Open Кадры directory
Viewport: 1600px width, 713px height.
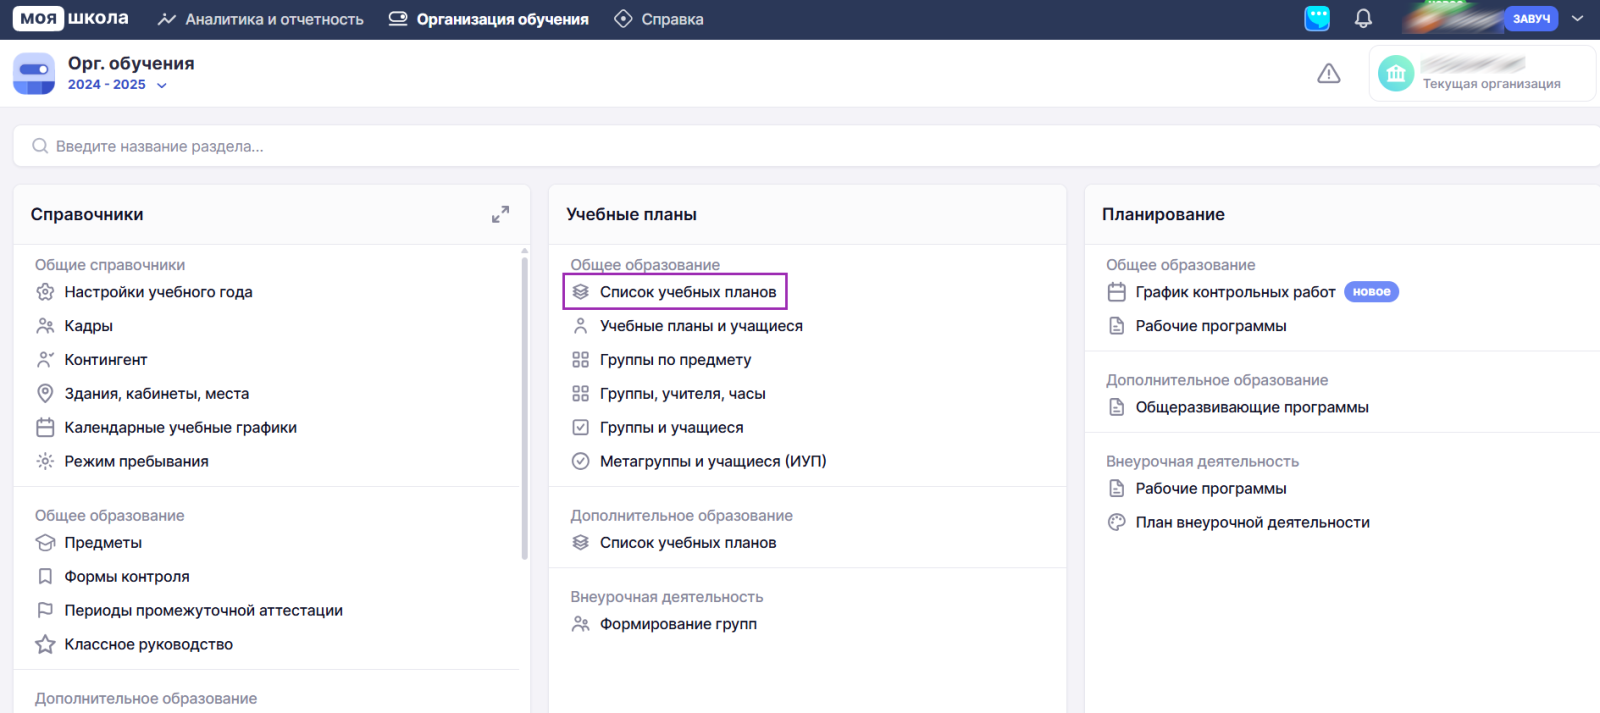(x=88, y=326)
